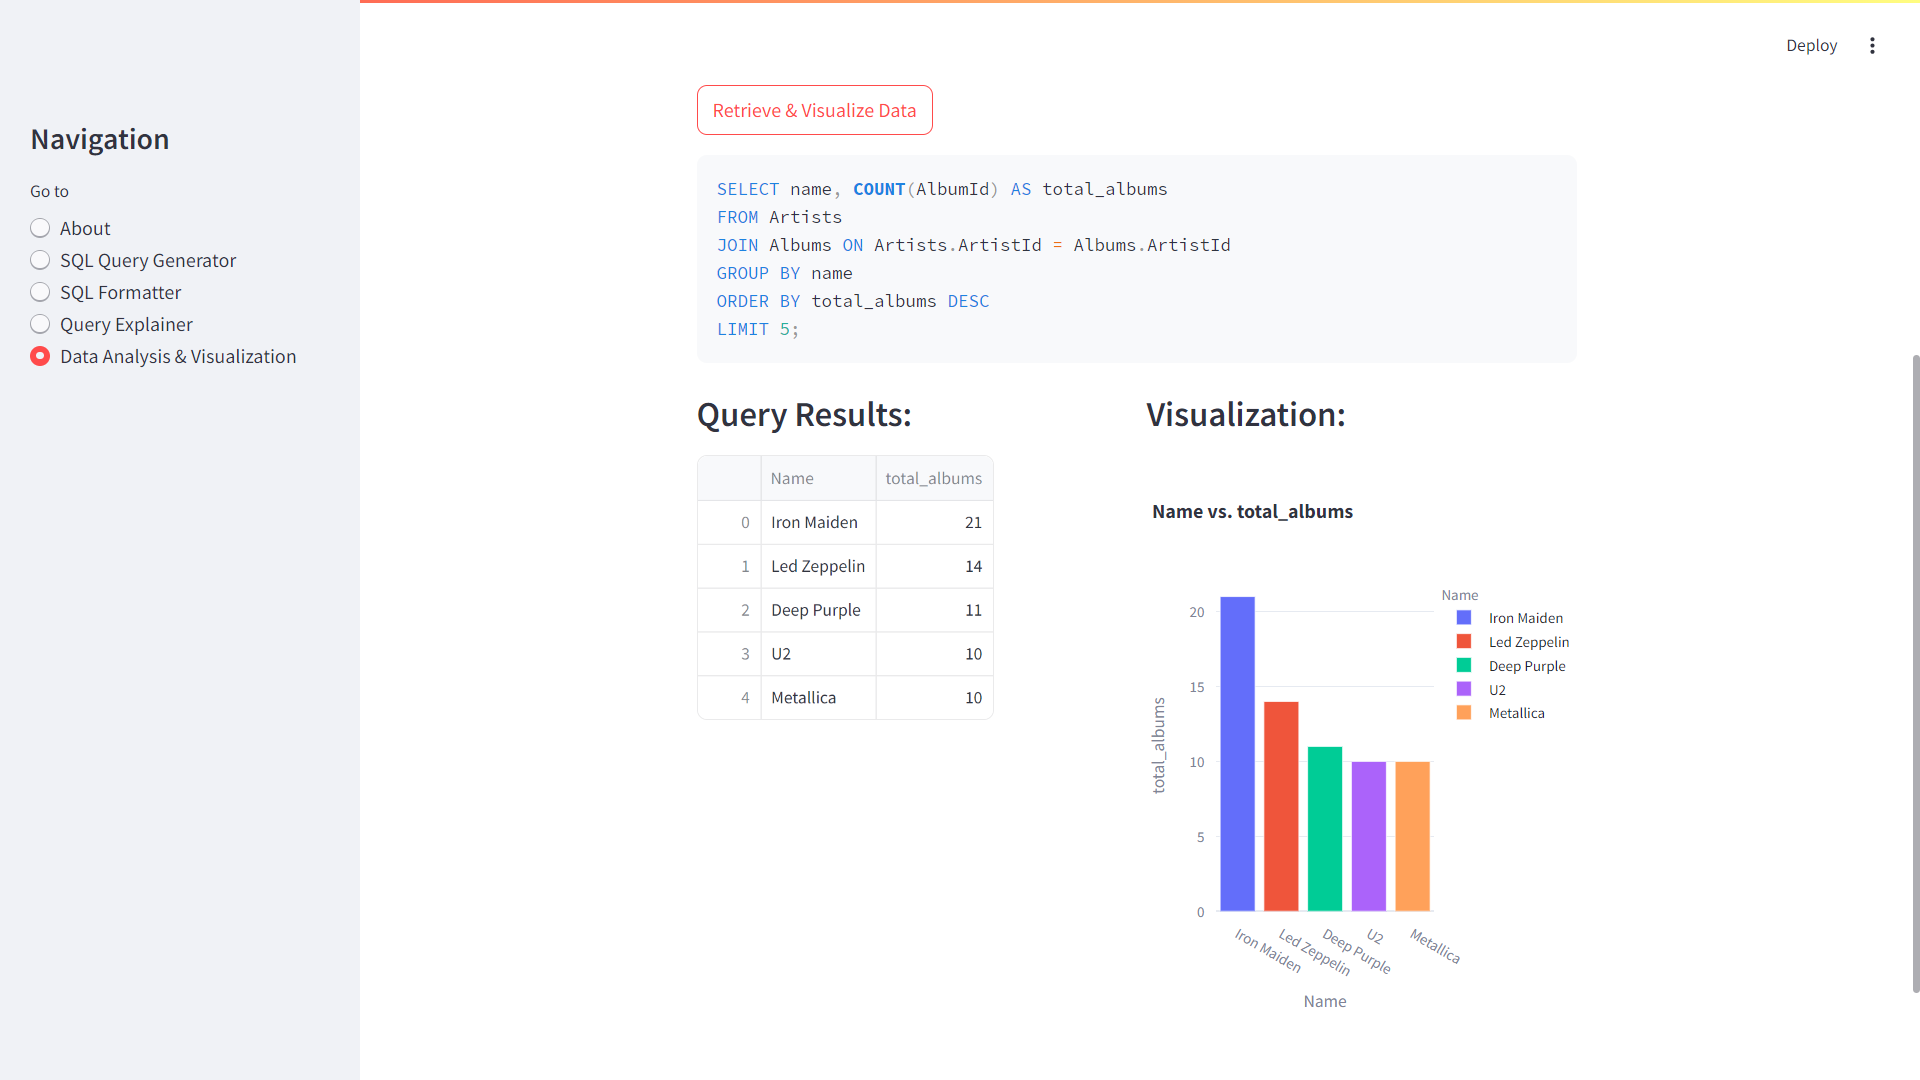Image resolution: width=1920 pixels, height=1080 pixels.
Task: Click the Deploy button
Action: (x=1811, y=45)
